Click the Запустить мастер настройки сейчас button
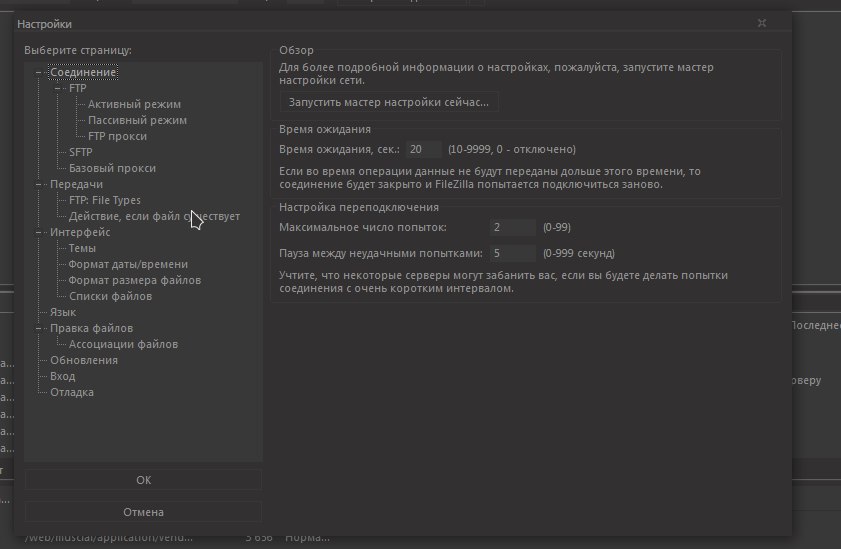841x549 pixels. tap(389, 102)
